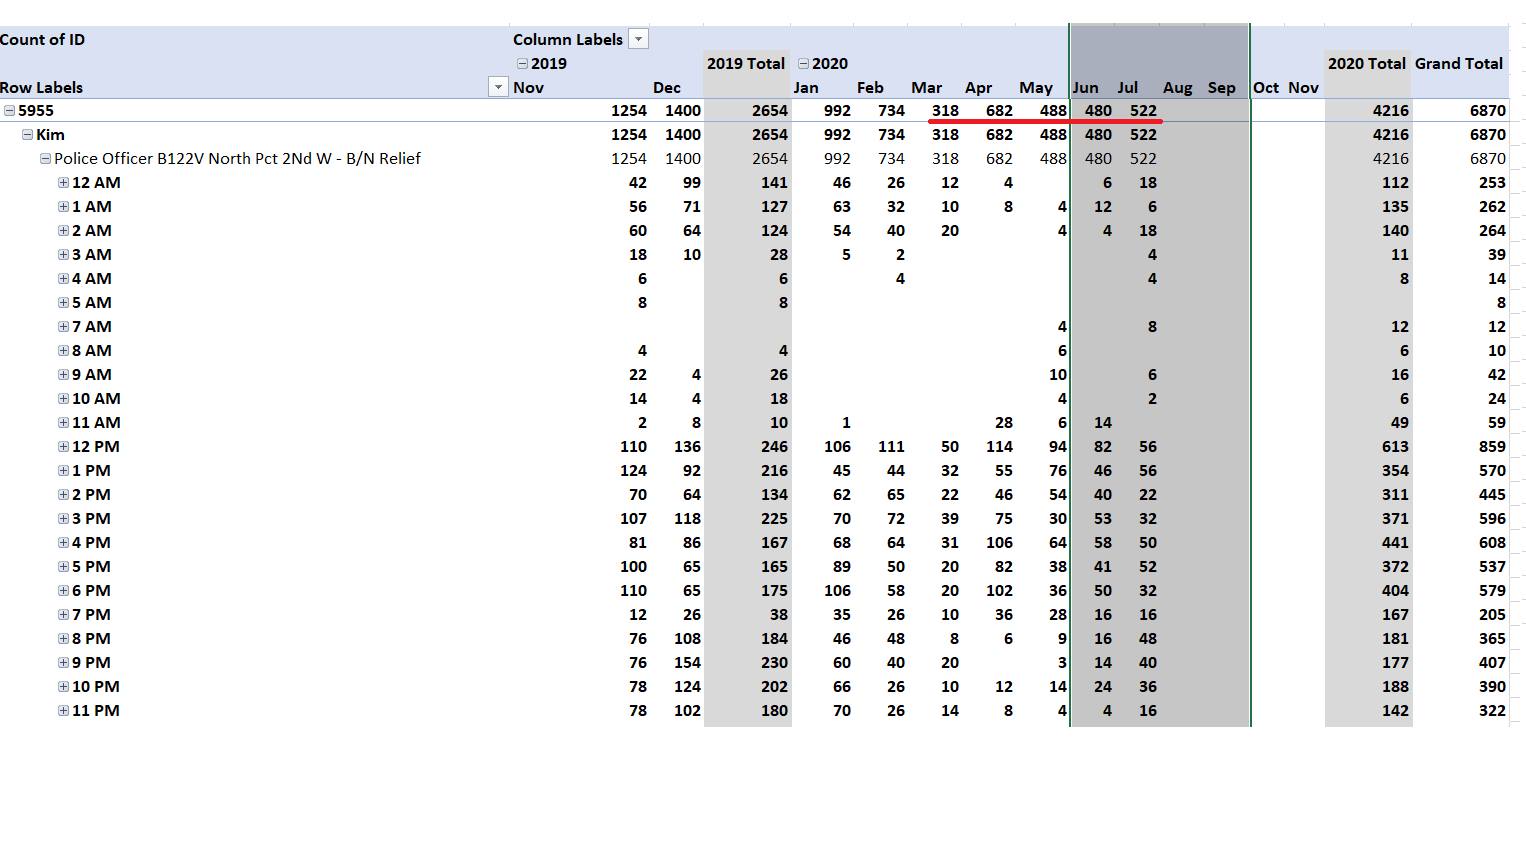The width and height of the screenshot is (1526, 864).
Task: Expand the 12 PM row
Action: [63, 447]
